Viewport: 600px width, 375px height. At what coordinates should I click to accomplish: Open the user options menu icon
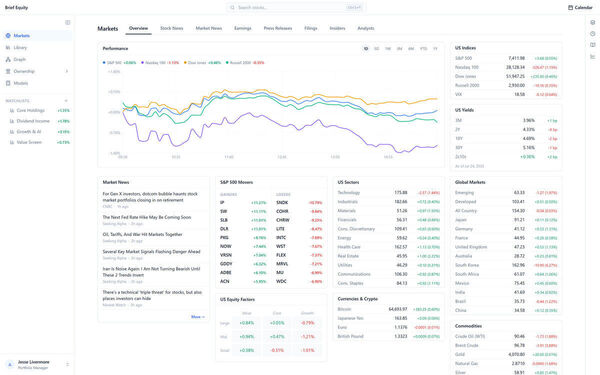tap(68, 364)
